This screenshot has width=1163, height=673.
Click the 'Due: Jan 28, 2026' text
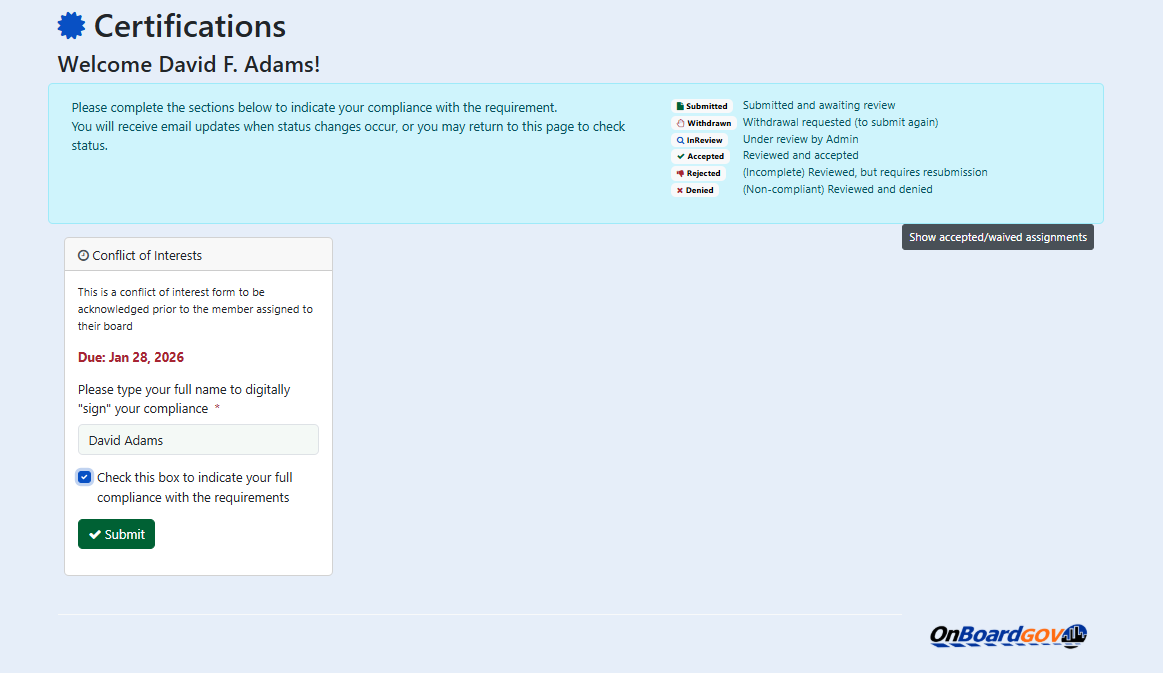[x=131, y=358]
